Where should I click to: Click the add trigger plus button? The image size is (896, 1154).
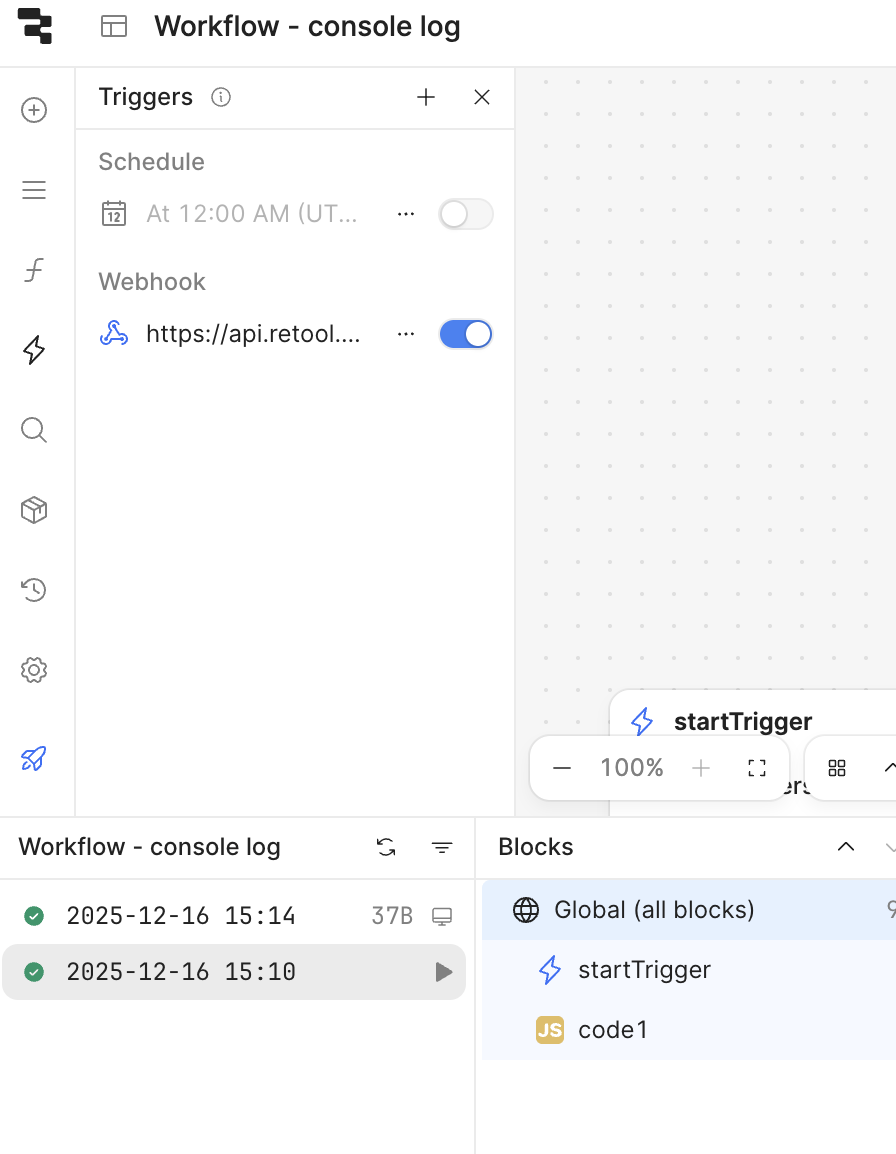pos(426,97)
